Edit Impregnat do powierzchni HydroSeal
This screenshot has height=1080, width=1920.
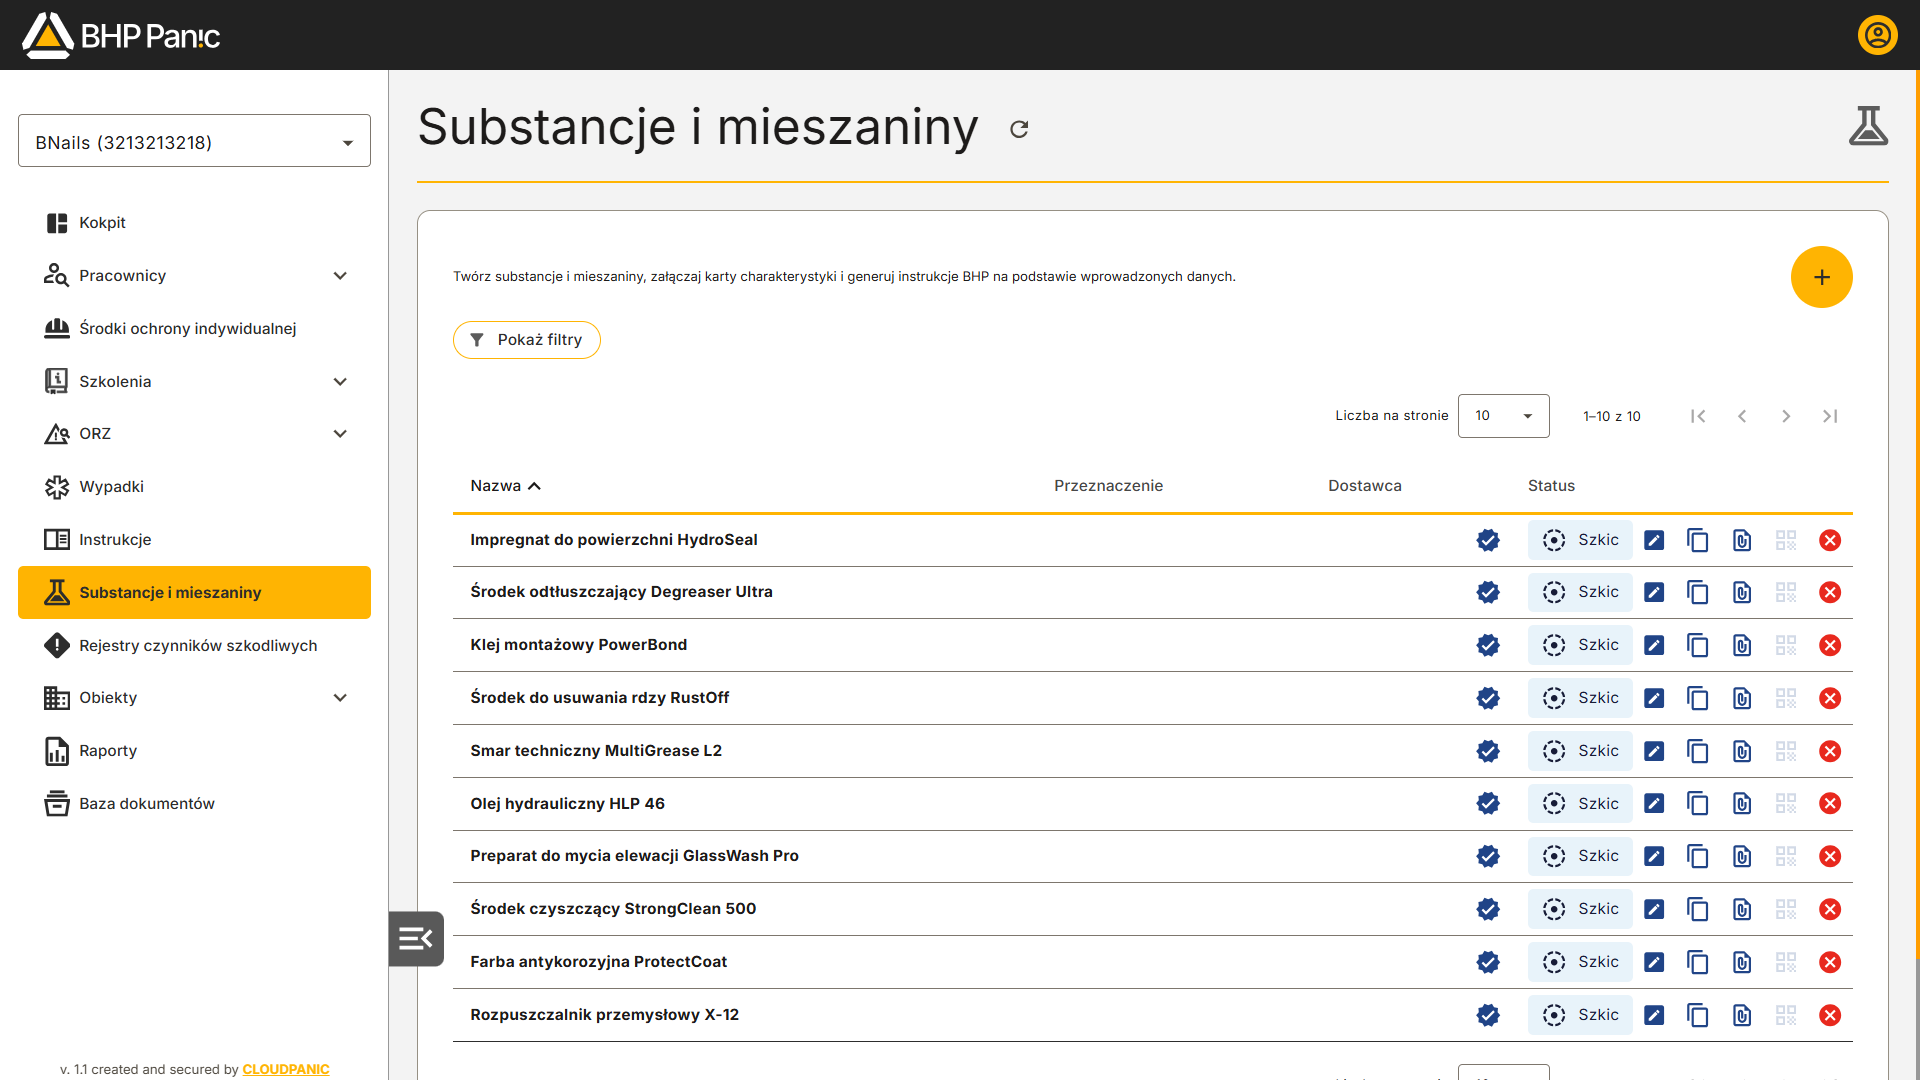point(1654,540)
